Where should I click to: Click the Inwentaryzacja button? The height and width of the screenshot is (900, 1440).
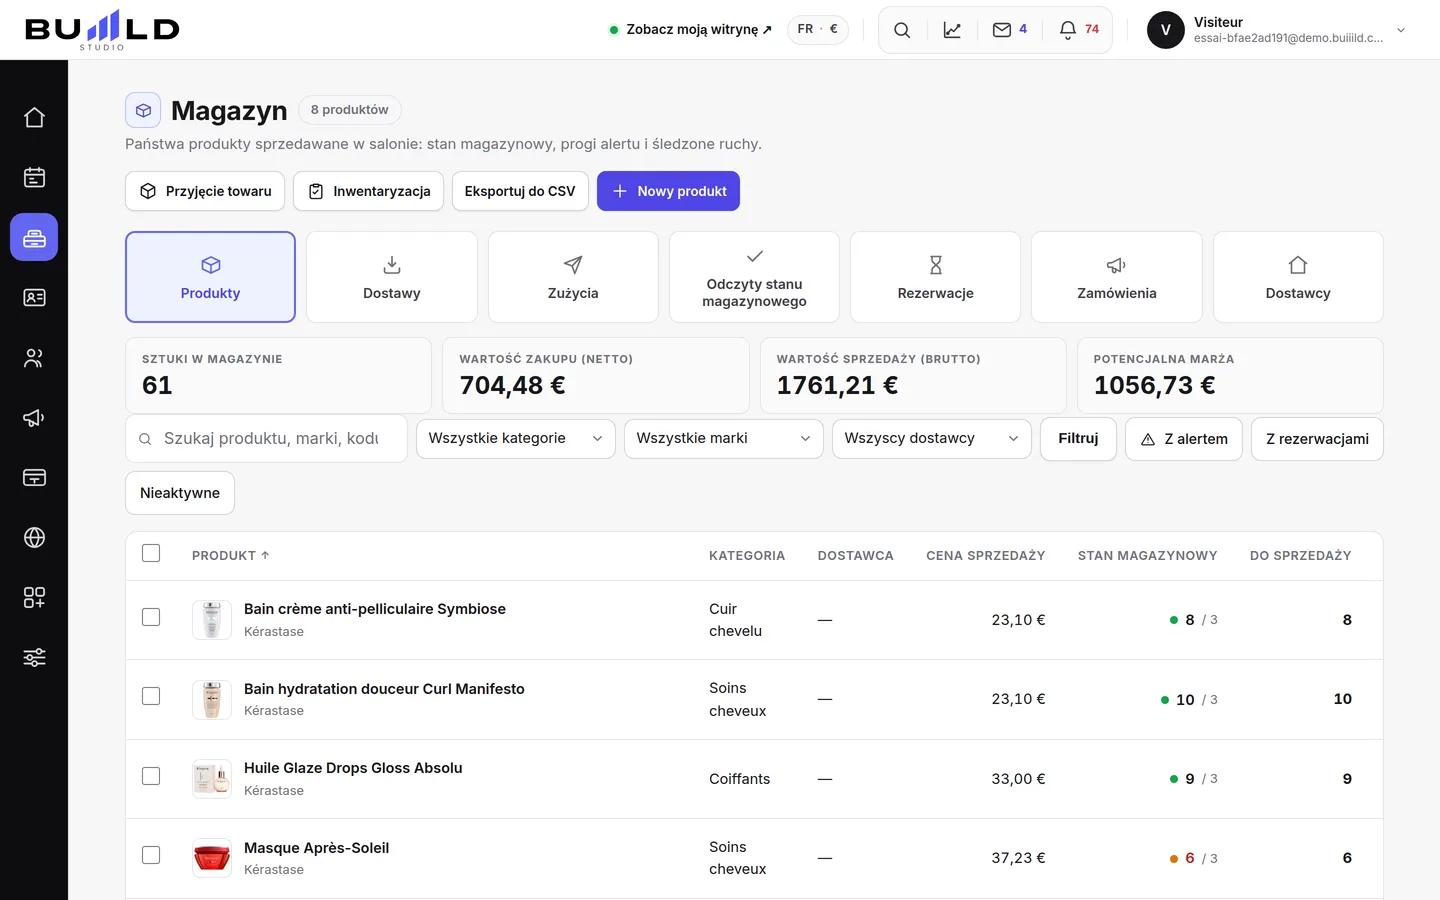369,191
